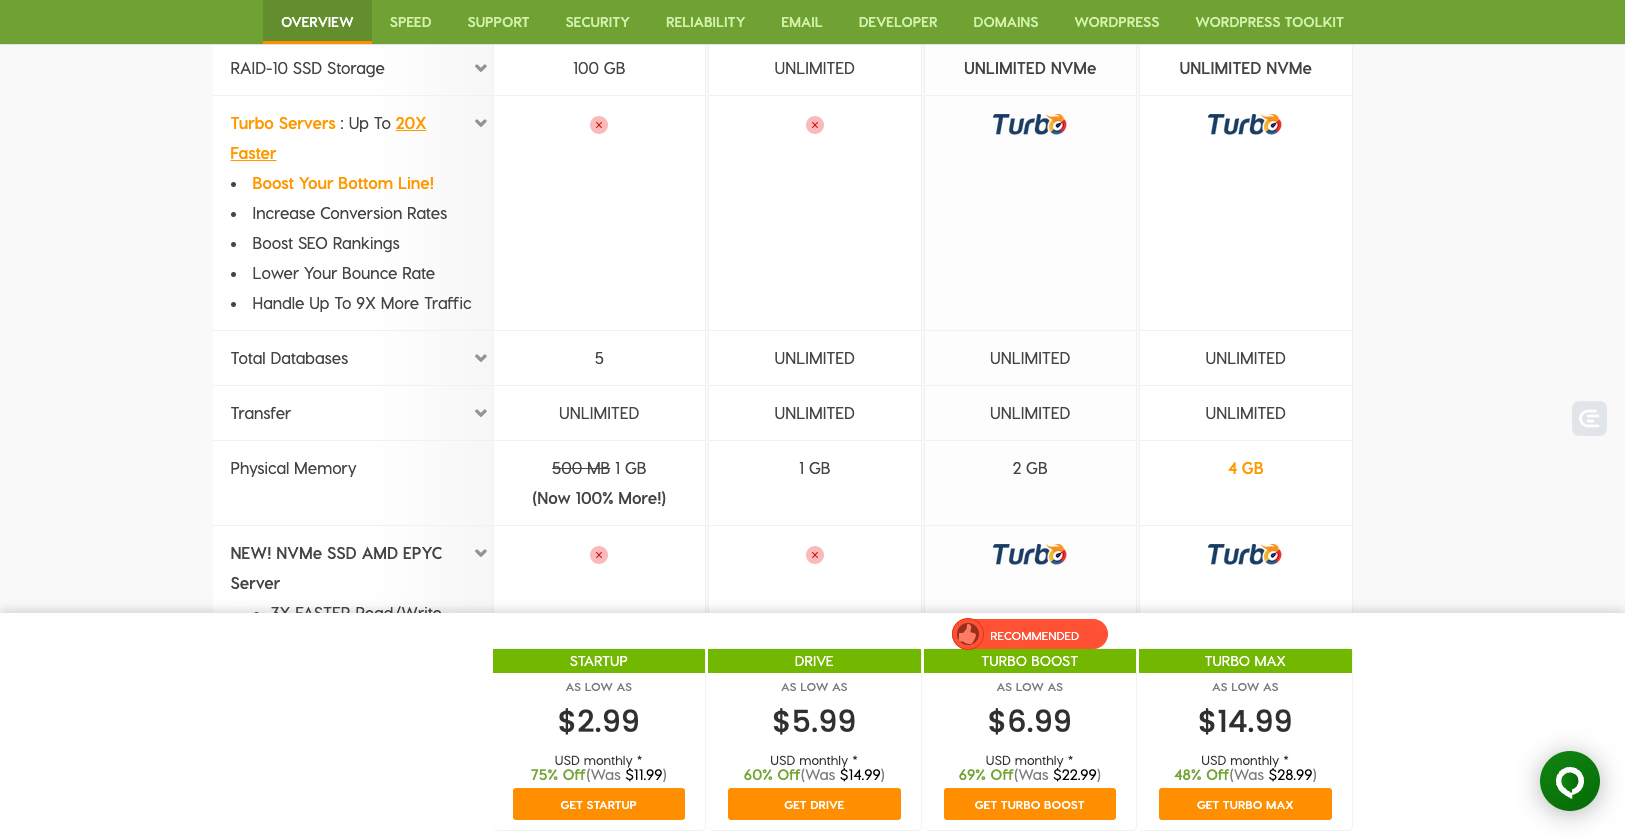This screenshot has width=1625, height=836.
Task: Expand the Transfer row chevron
Action: tap(481, 413)
